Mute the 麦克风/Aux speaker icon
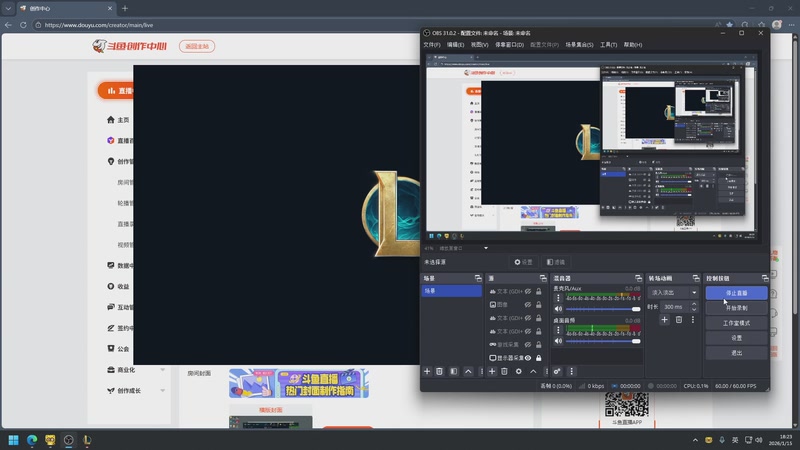800x450 pixels. click(558, 309)
